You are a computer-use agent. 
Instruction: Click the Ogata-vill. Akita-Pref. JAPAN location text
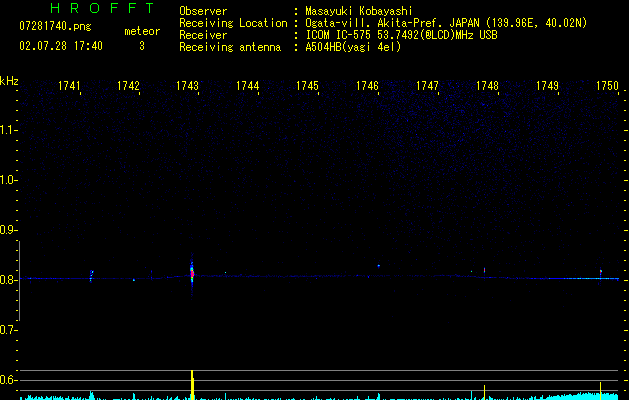[446, 23]
